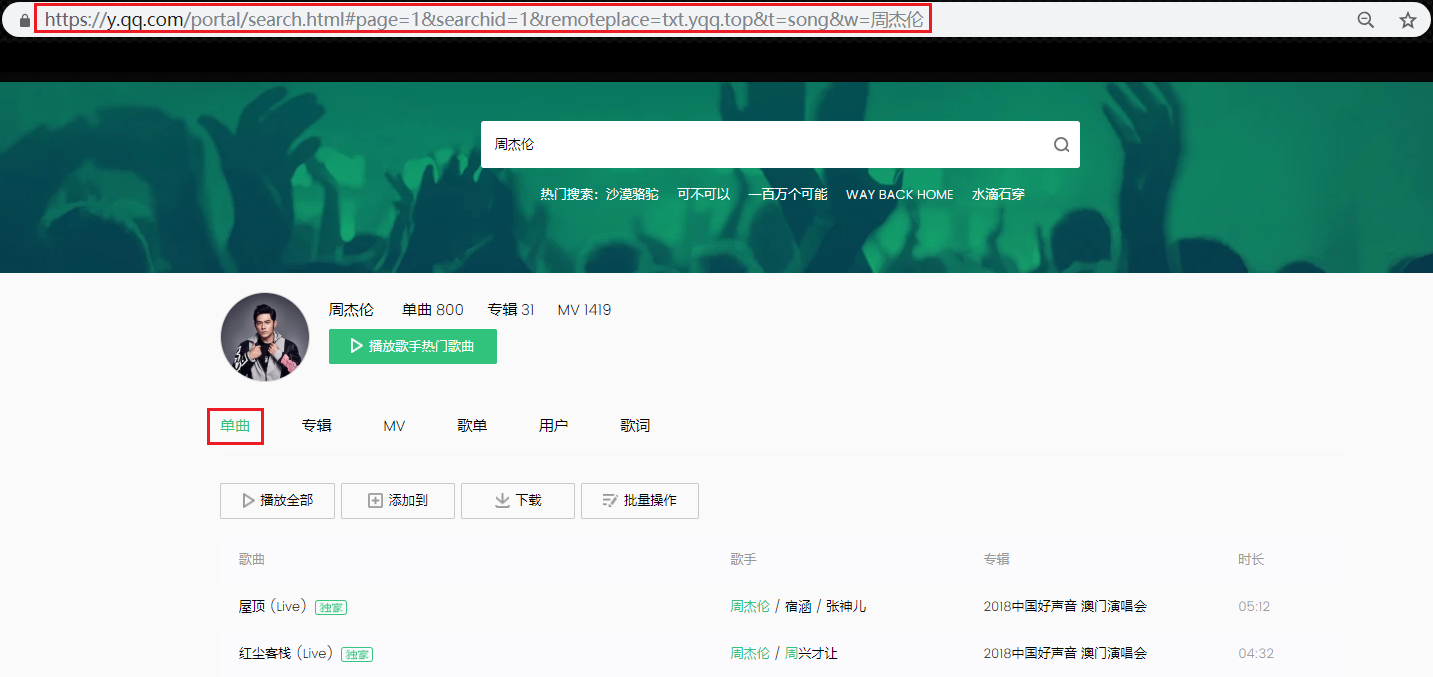Click the zoom magnifier icon in address bar
This screenshot has height=677, width=1433.
point(1365,20)
